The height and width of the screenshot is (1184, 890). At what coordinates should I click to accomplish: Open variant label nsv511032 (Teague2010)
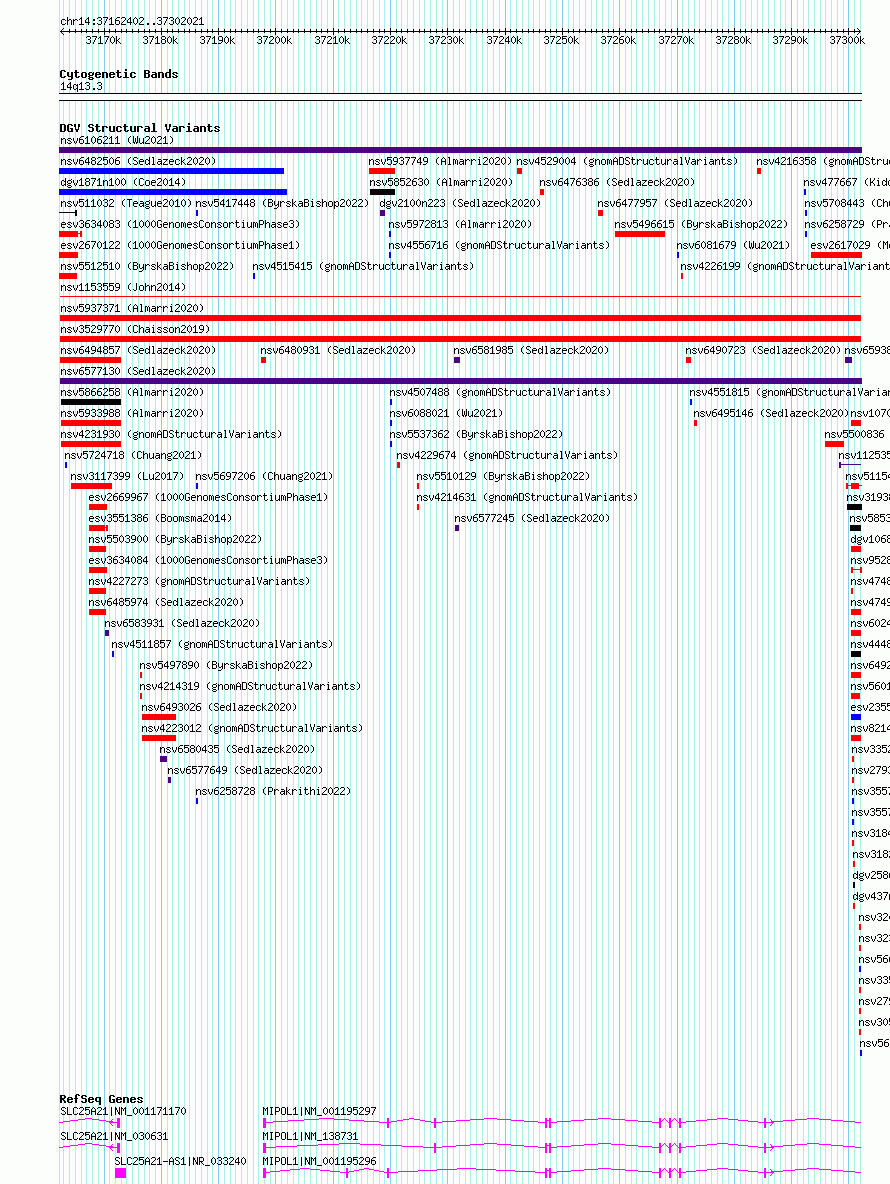pos(126,204)
